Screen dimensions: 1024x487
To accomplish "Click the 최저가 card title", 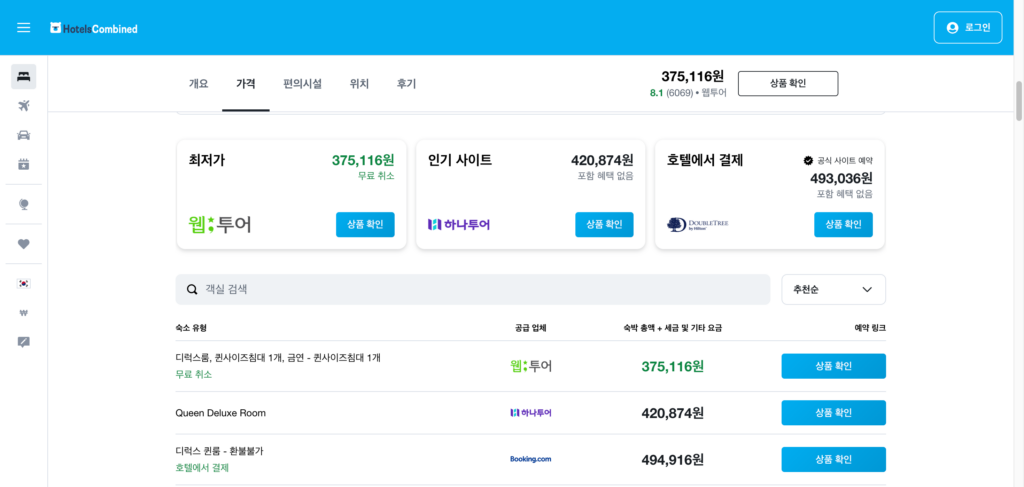I will (207, 160).
